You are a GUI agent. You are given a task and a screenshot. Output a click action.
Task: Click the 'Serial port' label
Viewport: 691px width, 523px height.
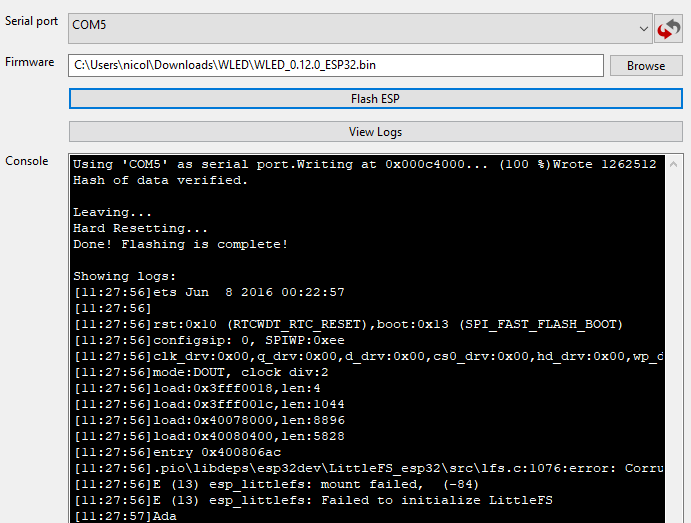tap(31, 21)
